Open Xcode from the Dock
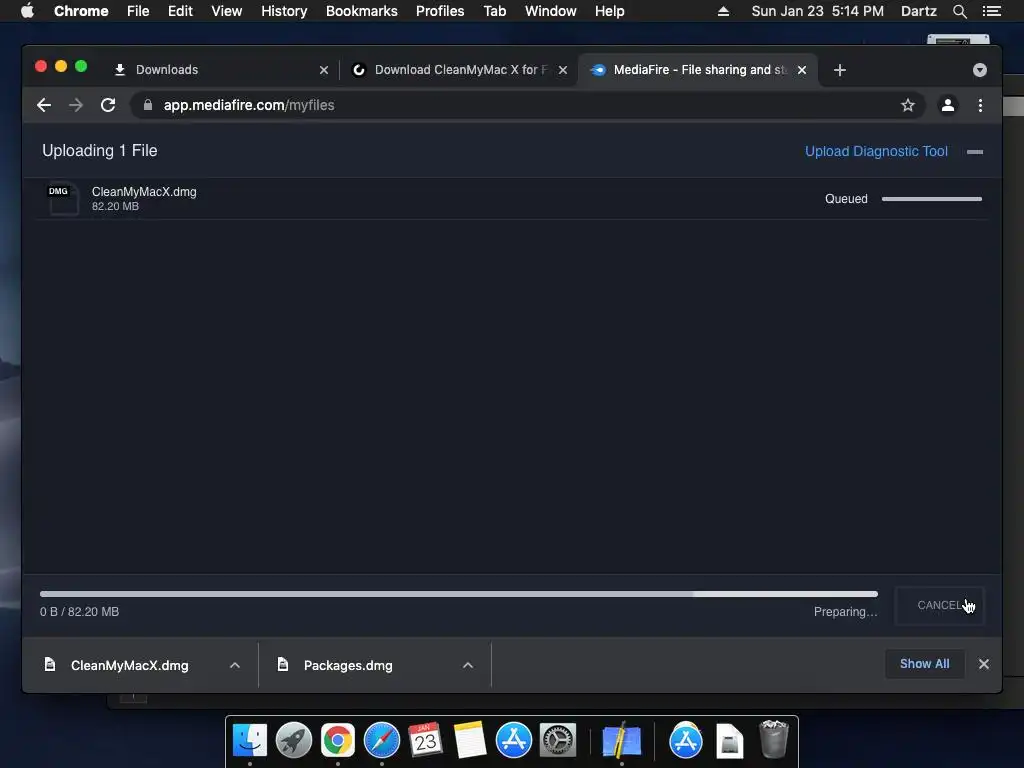 (x=621, y=741)
